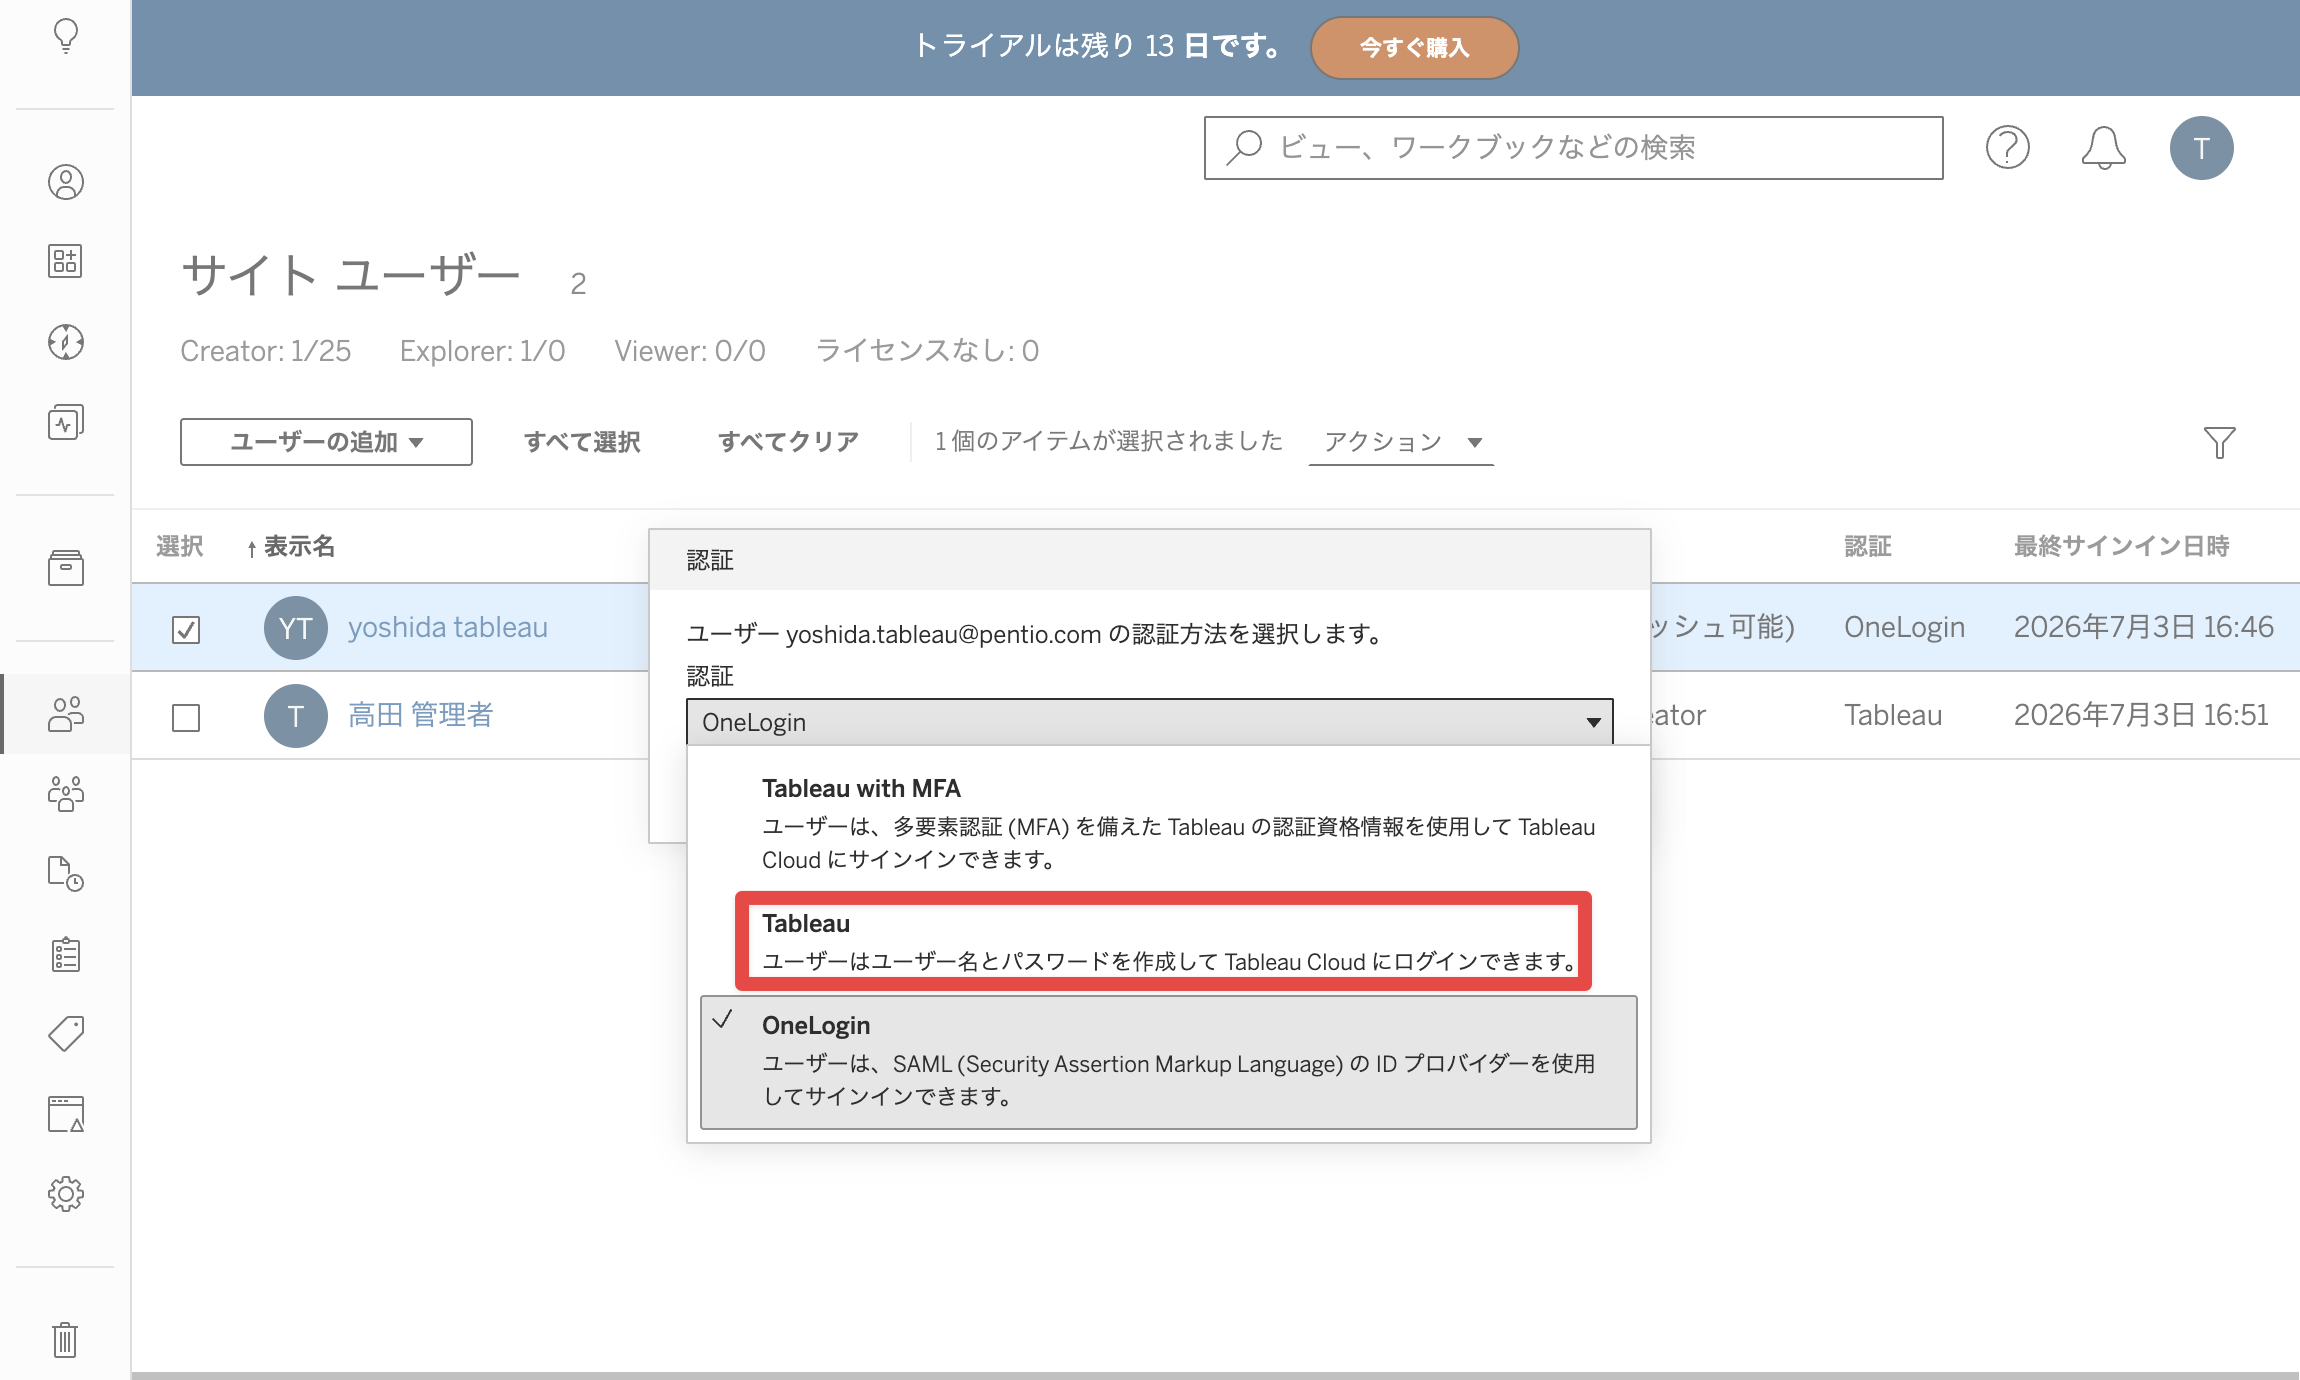2300x1380 pixels.
Task: Open the notifications bell icon
Action: tap(2103, 148)
